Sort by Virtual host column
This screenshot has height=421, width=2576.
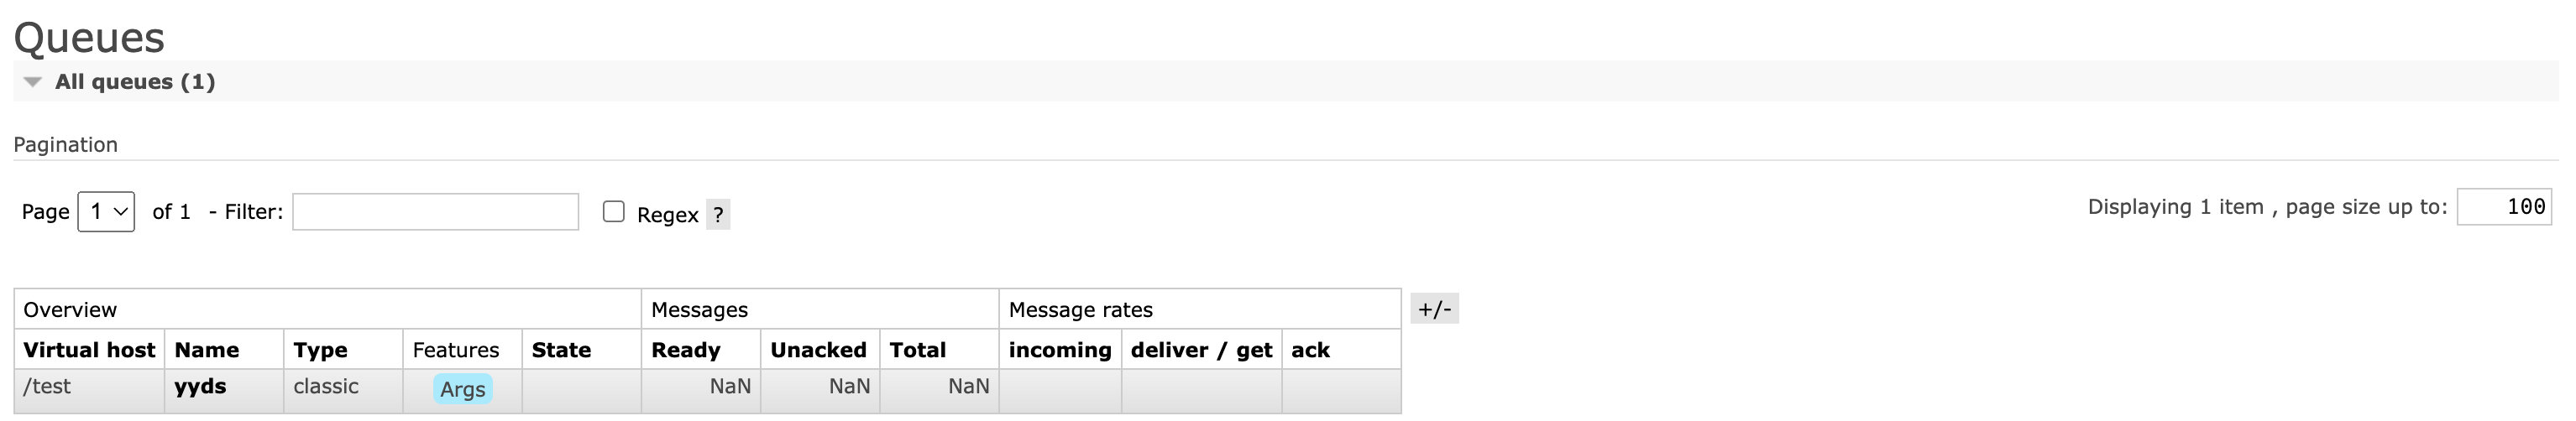[89, 350]
